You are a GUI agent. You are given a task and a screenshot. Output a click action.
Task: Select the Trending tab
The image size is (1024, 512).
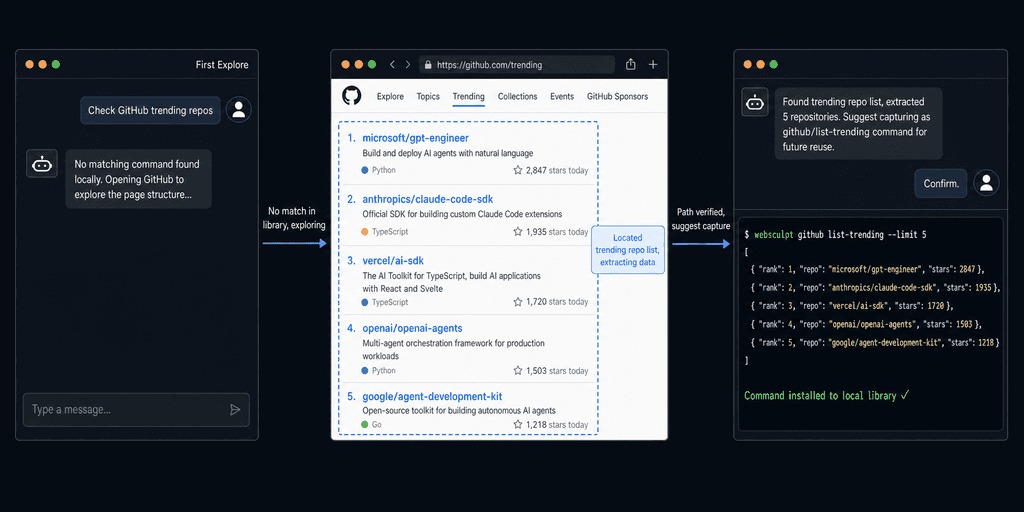[469, 96]
